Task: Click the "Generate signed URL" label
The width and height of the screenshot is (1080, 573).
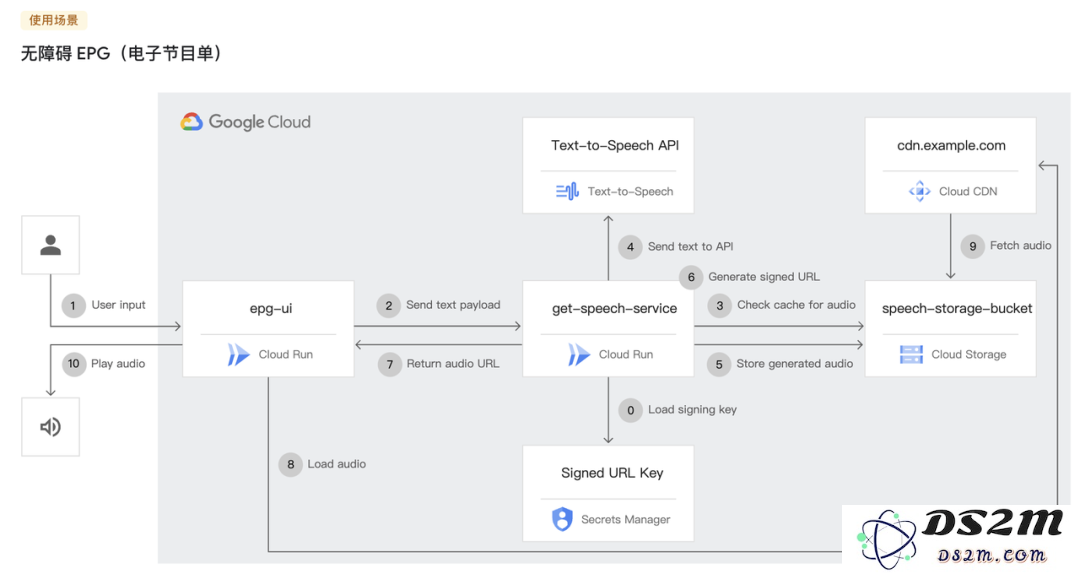Action: 764,277
